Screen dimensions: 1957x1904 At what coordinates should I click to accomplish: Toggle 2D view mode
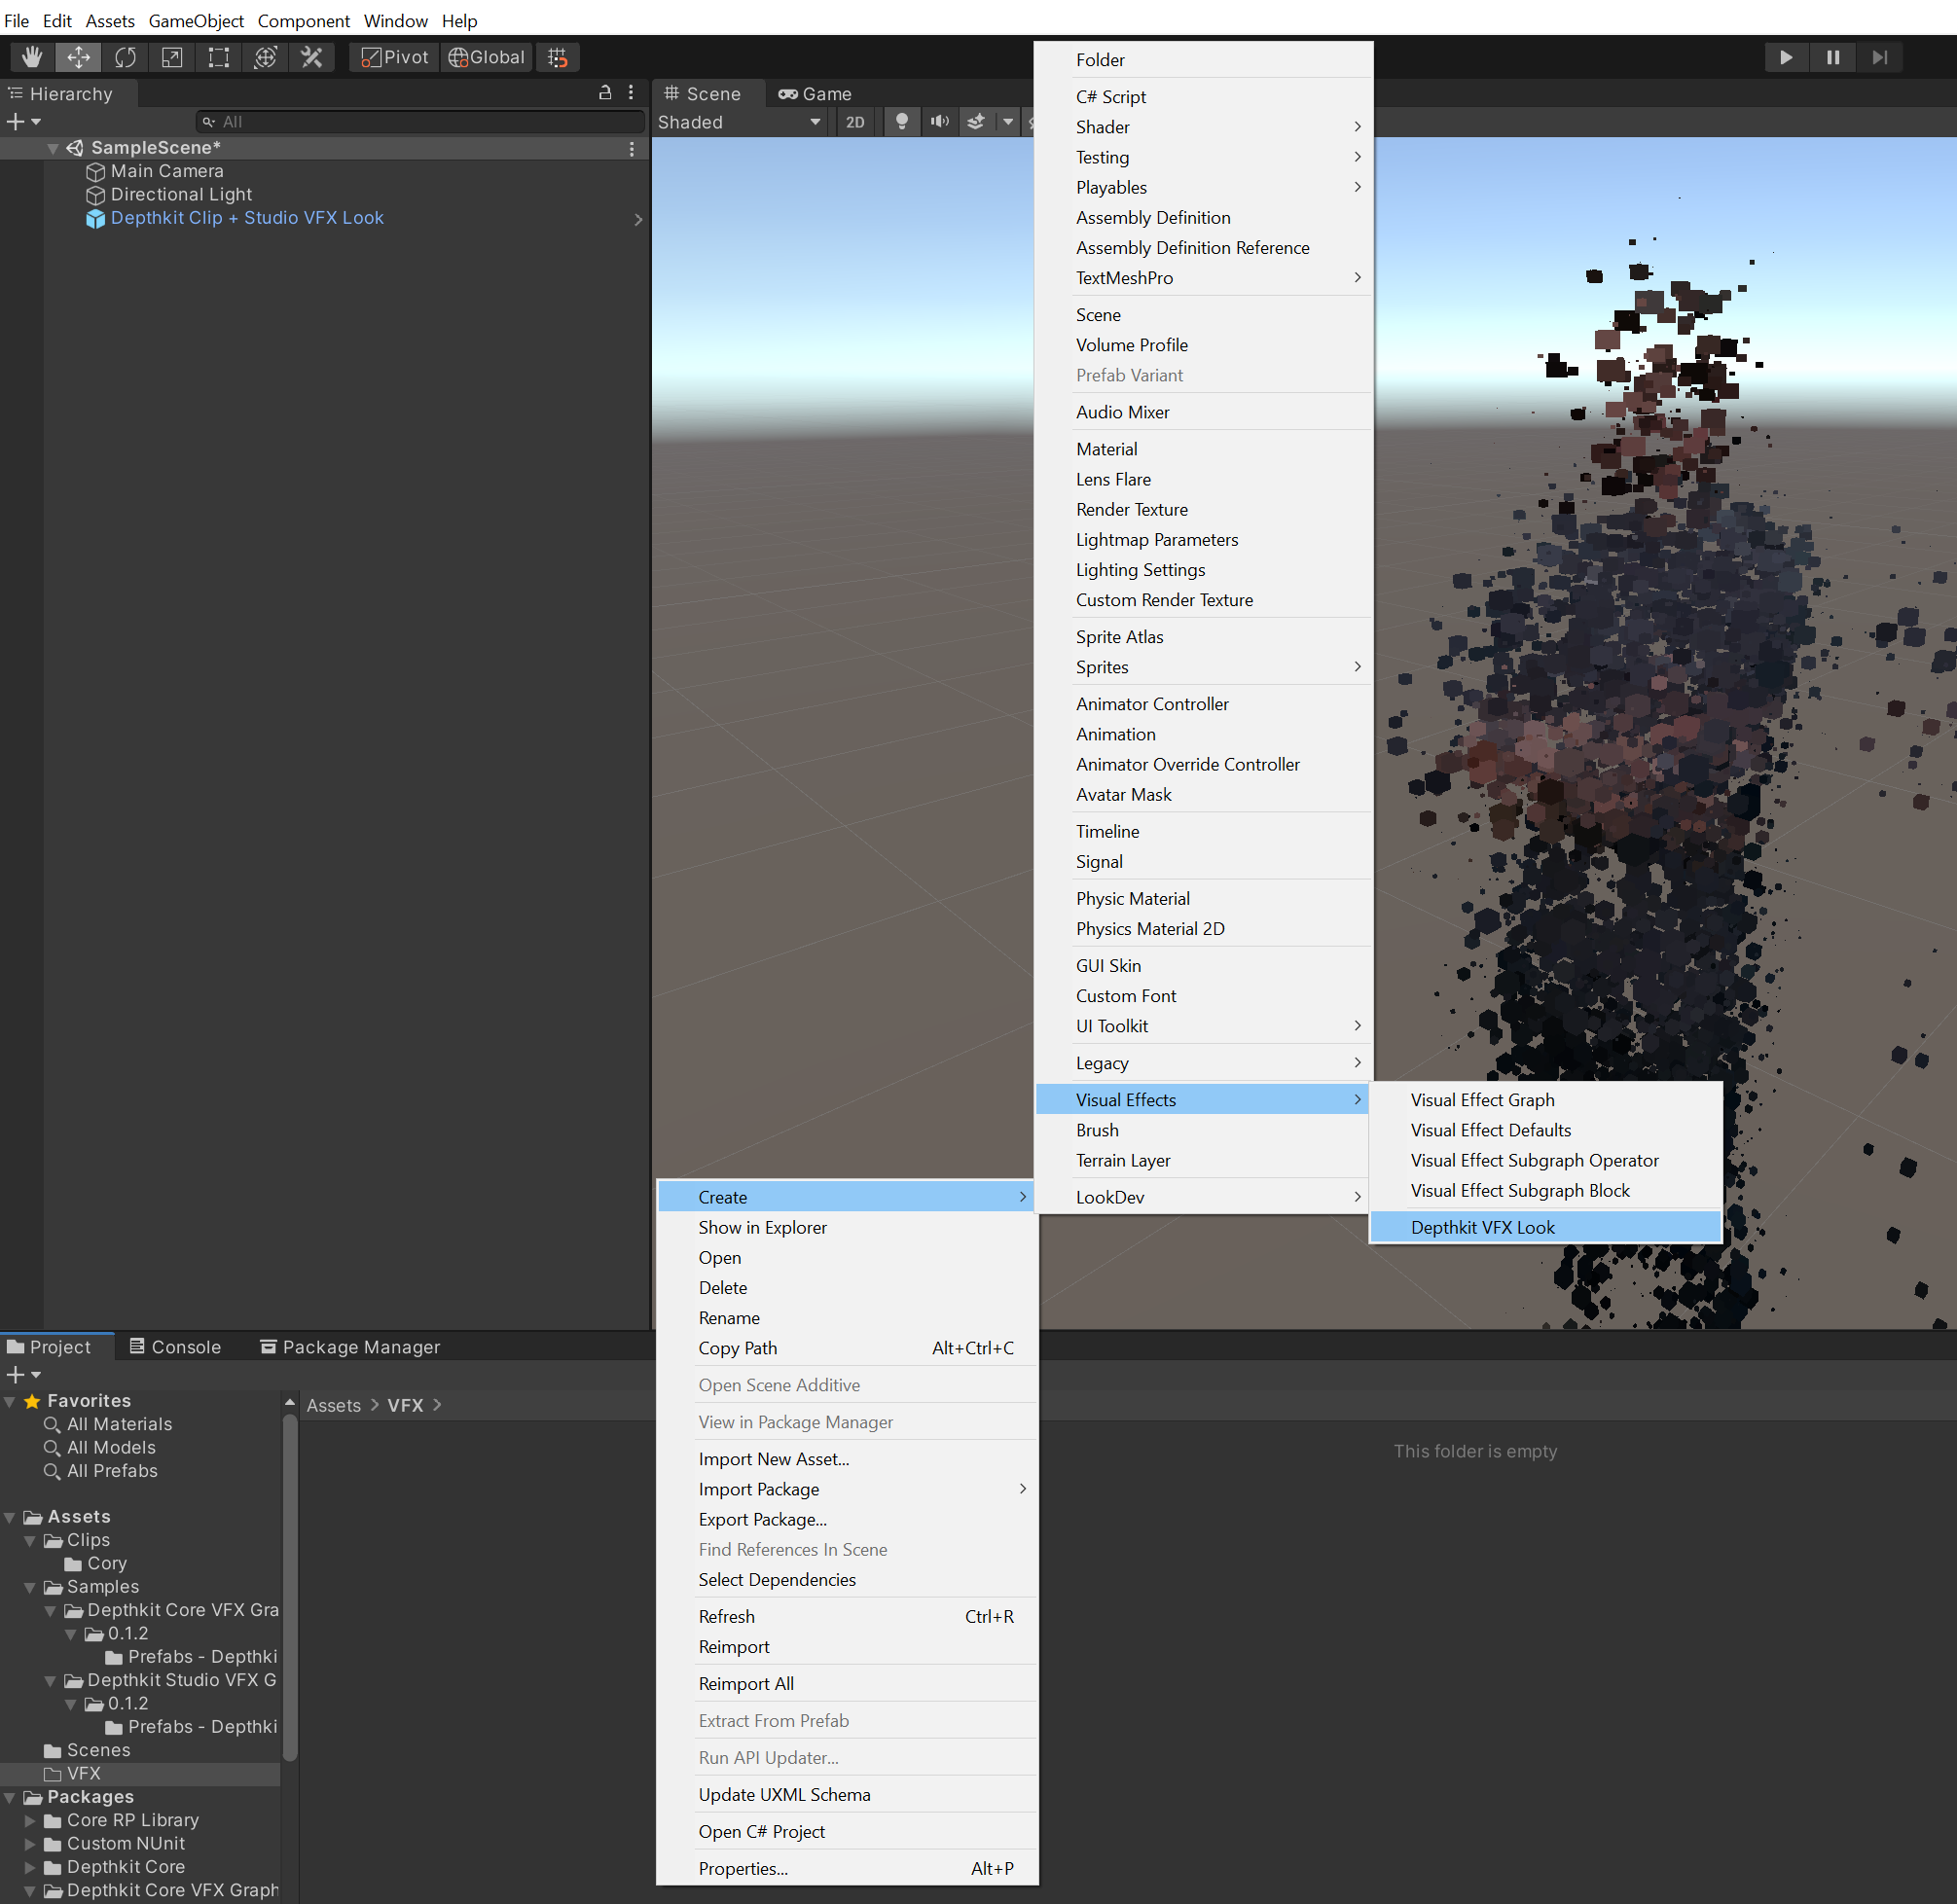855,122
